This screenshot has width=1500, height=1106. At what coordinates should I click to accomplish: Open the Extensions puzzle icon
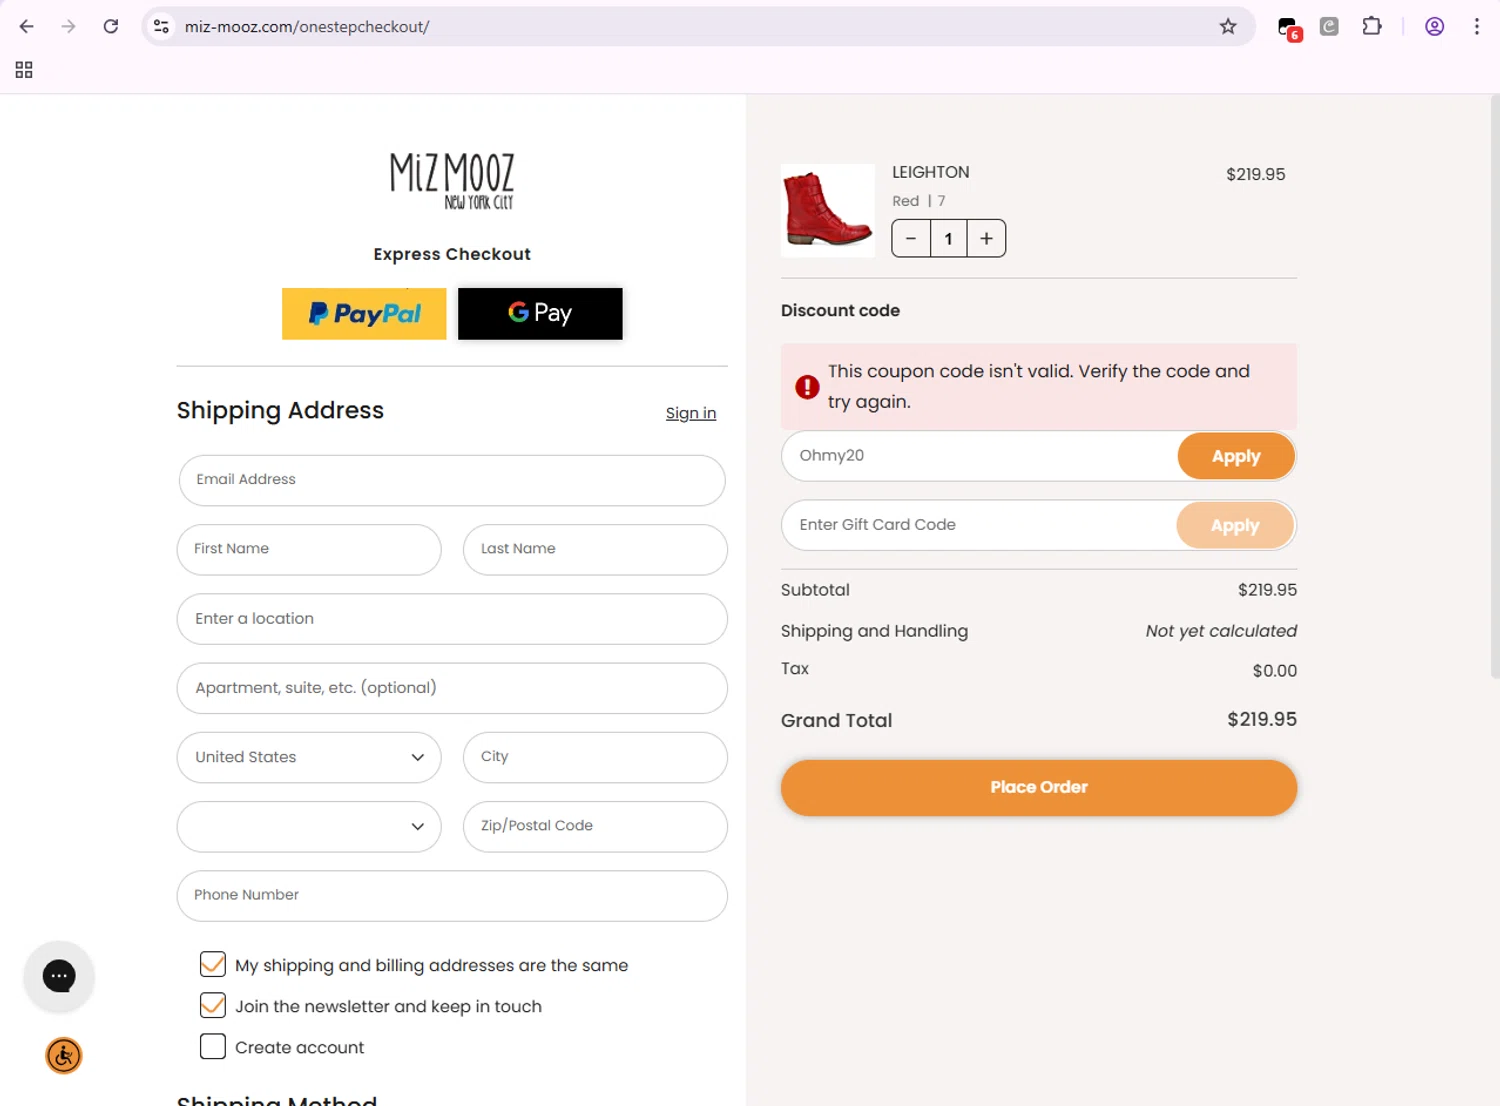point(1372,27)
